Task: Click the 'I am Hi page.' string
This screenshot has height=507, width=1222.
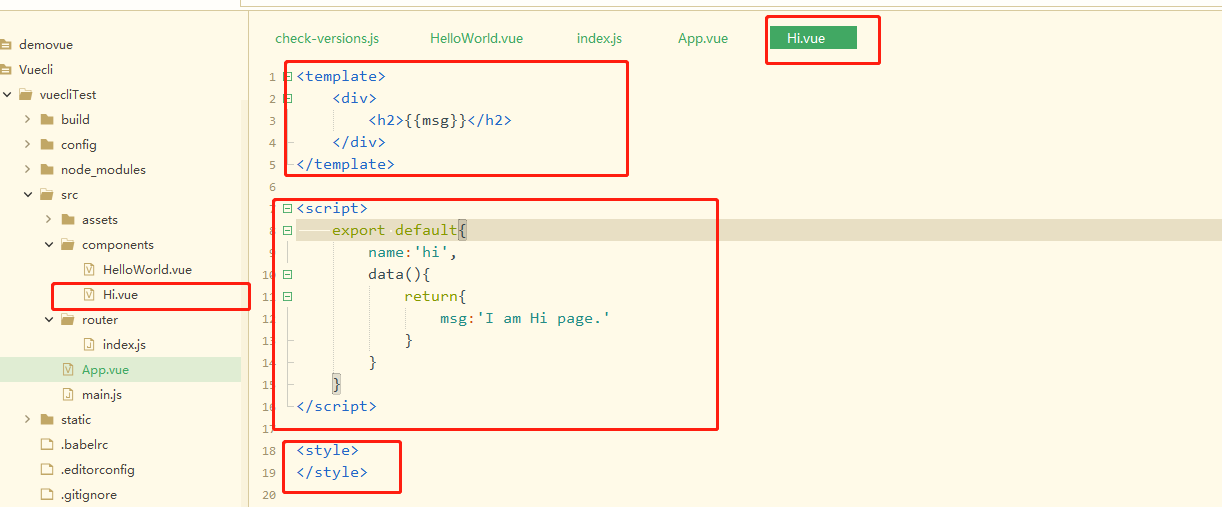Action: pyautogui.click(x=543, y=318)
